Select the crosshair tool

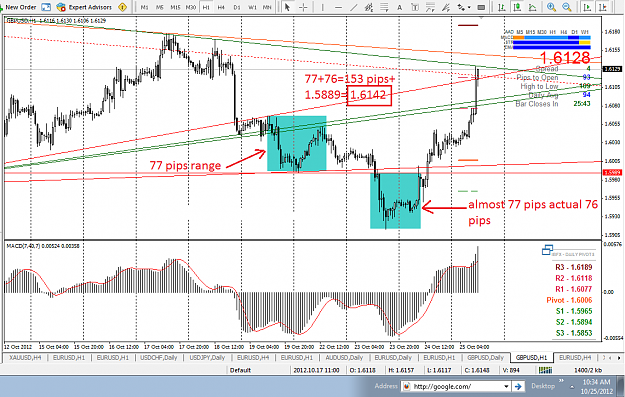click(303, 7)
